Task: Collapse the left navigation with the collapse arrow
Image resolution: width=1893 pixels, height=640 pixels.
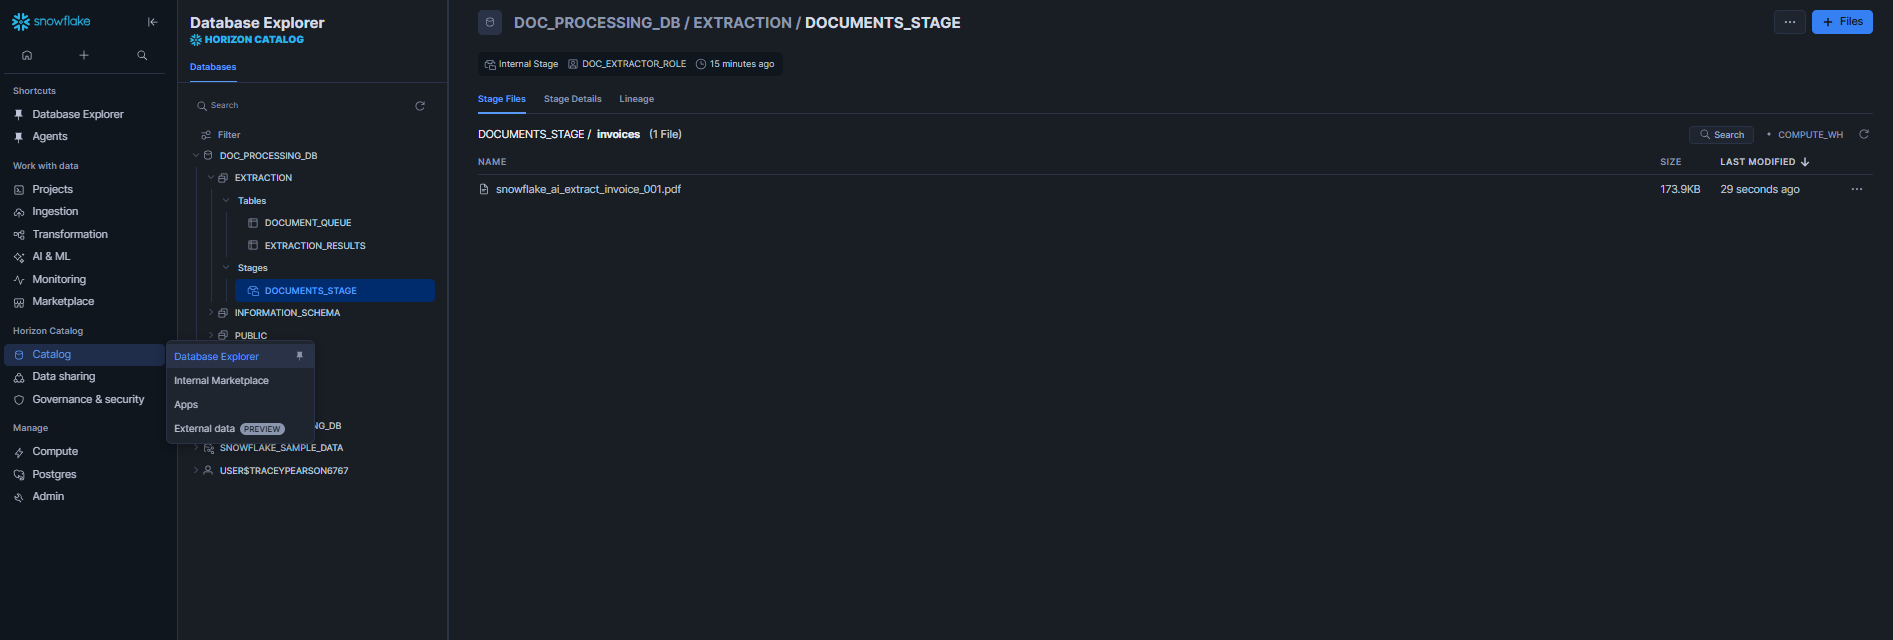Action: point(151,21)
